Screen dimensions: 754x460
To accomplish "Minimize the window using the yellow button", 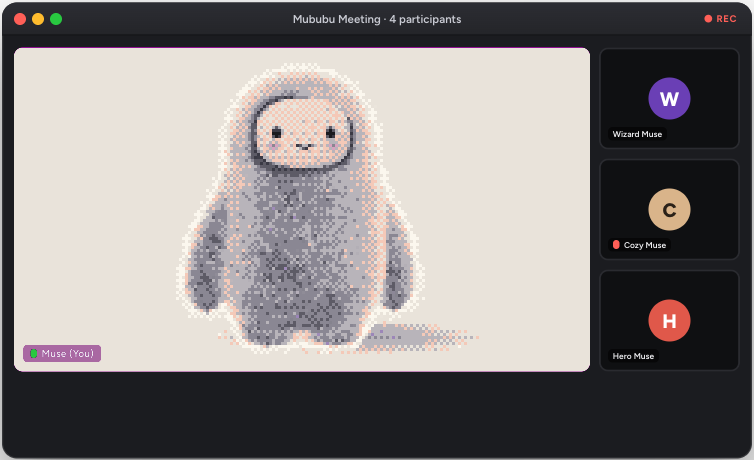I will (x=38, y=19).
